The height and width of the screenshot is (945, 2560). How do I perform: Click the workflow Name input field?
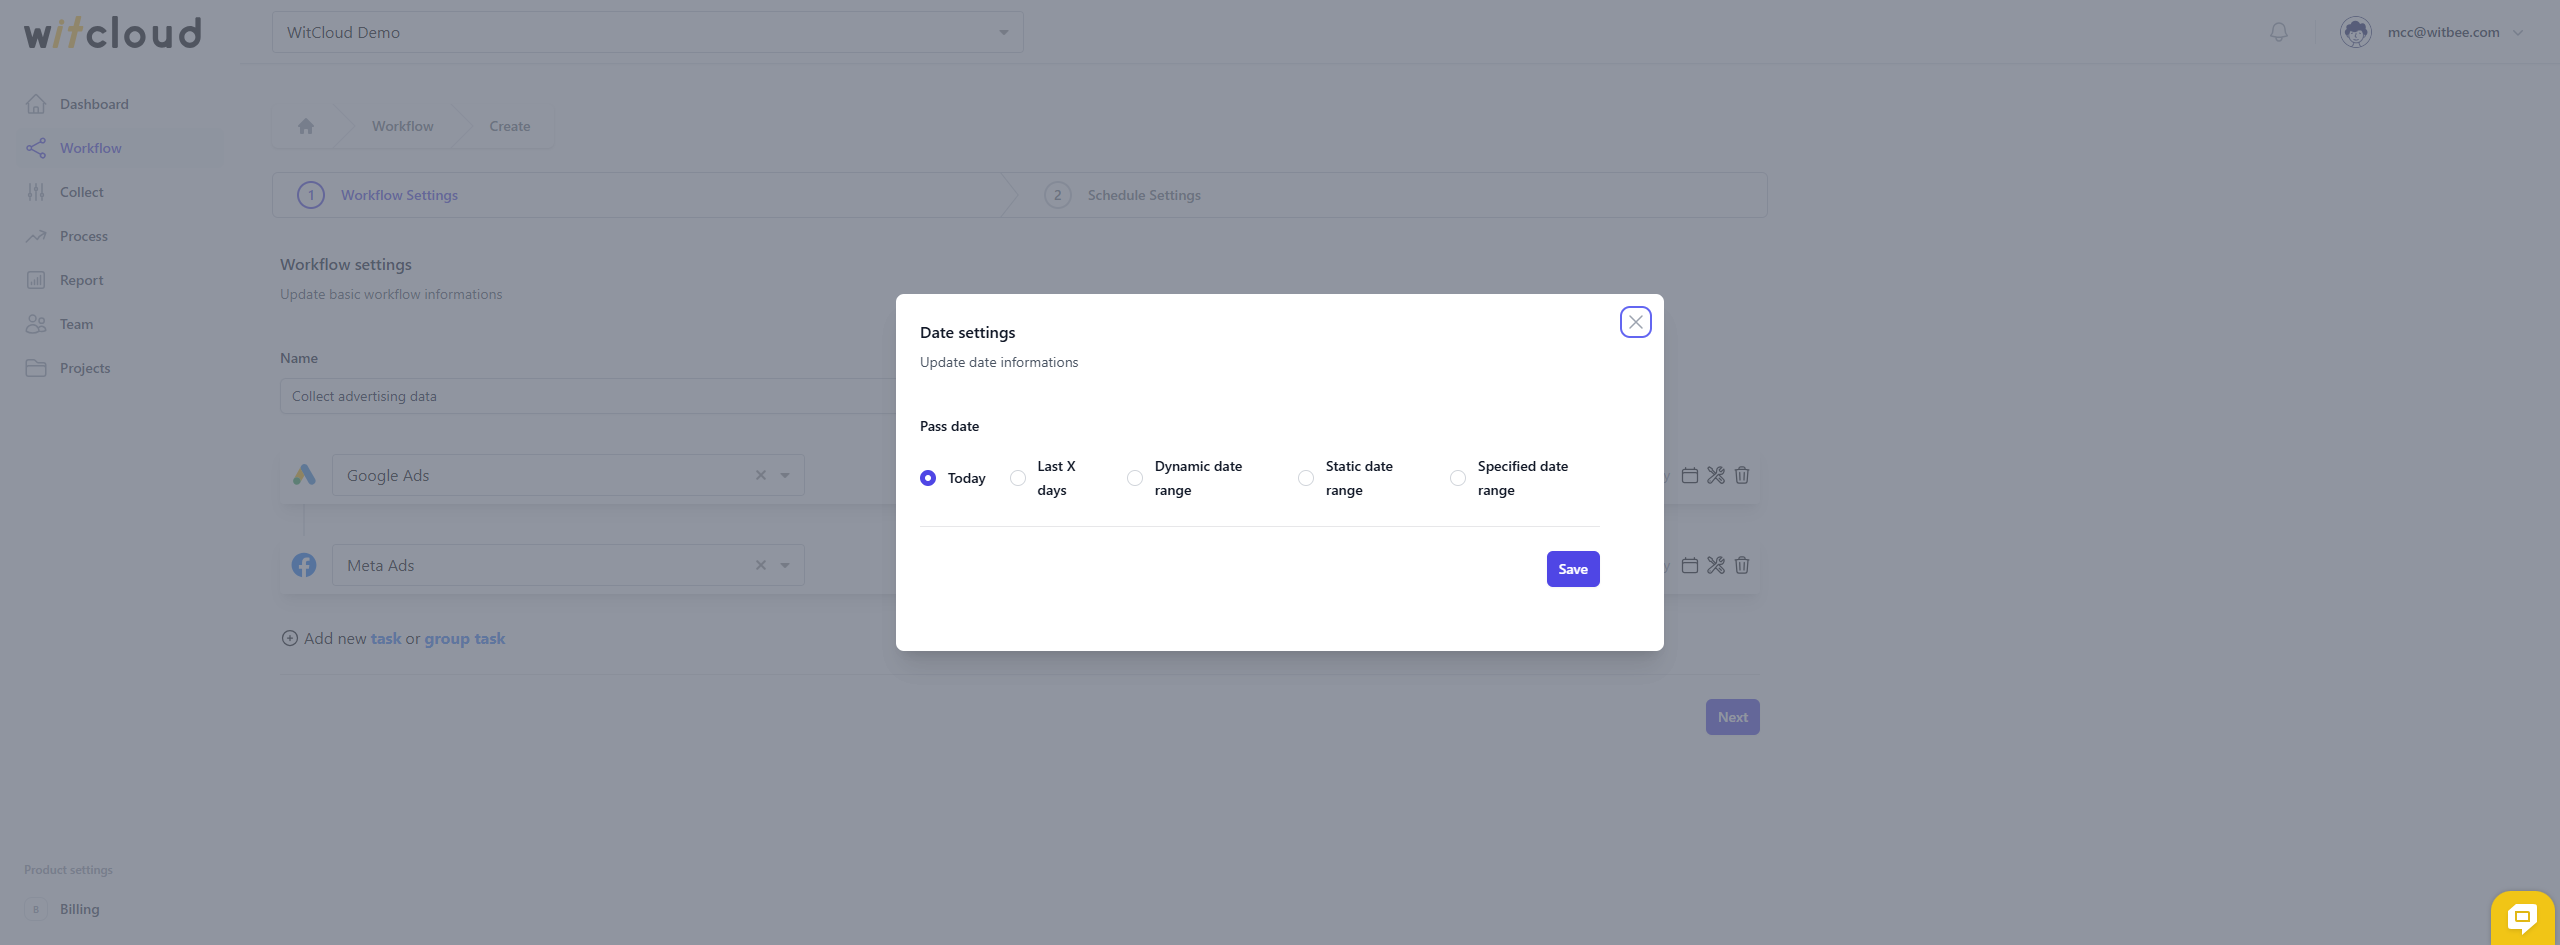click(x=588, y=396)
